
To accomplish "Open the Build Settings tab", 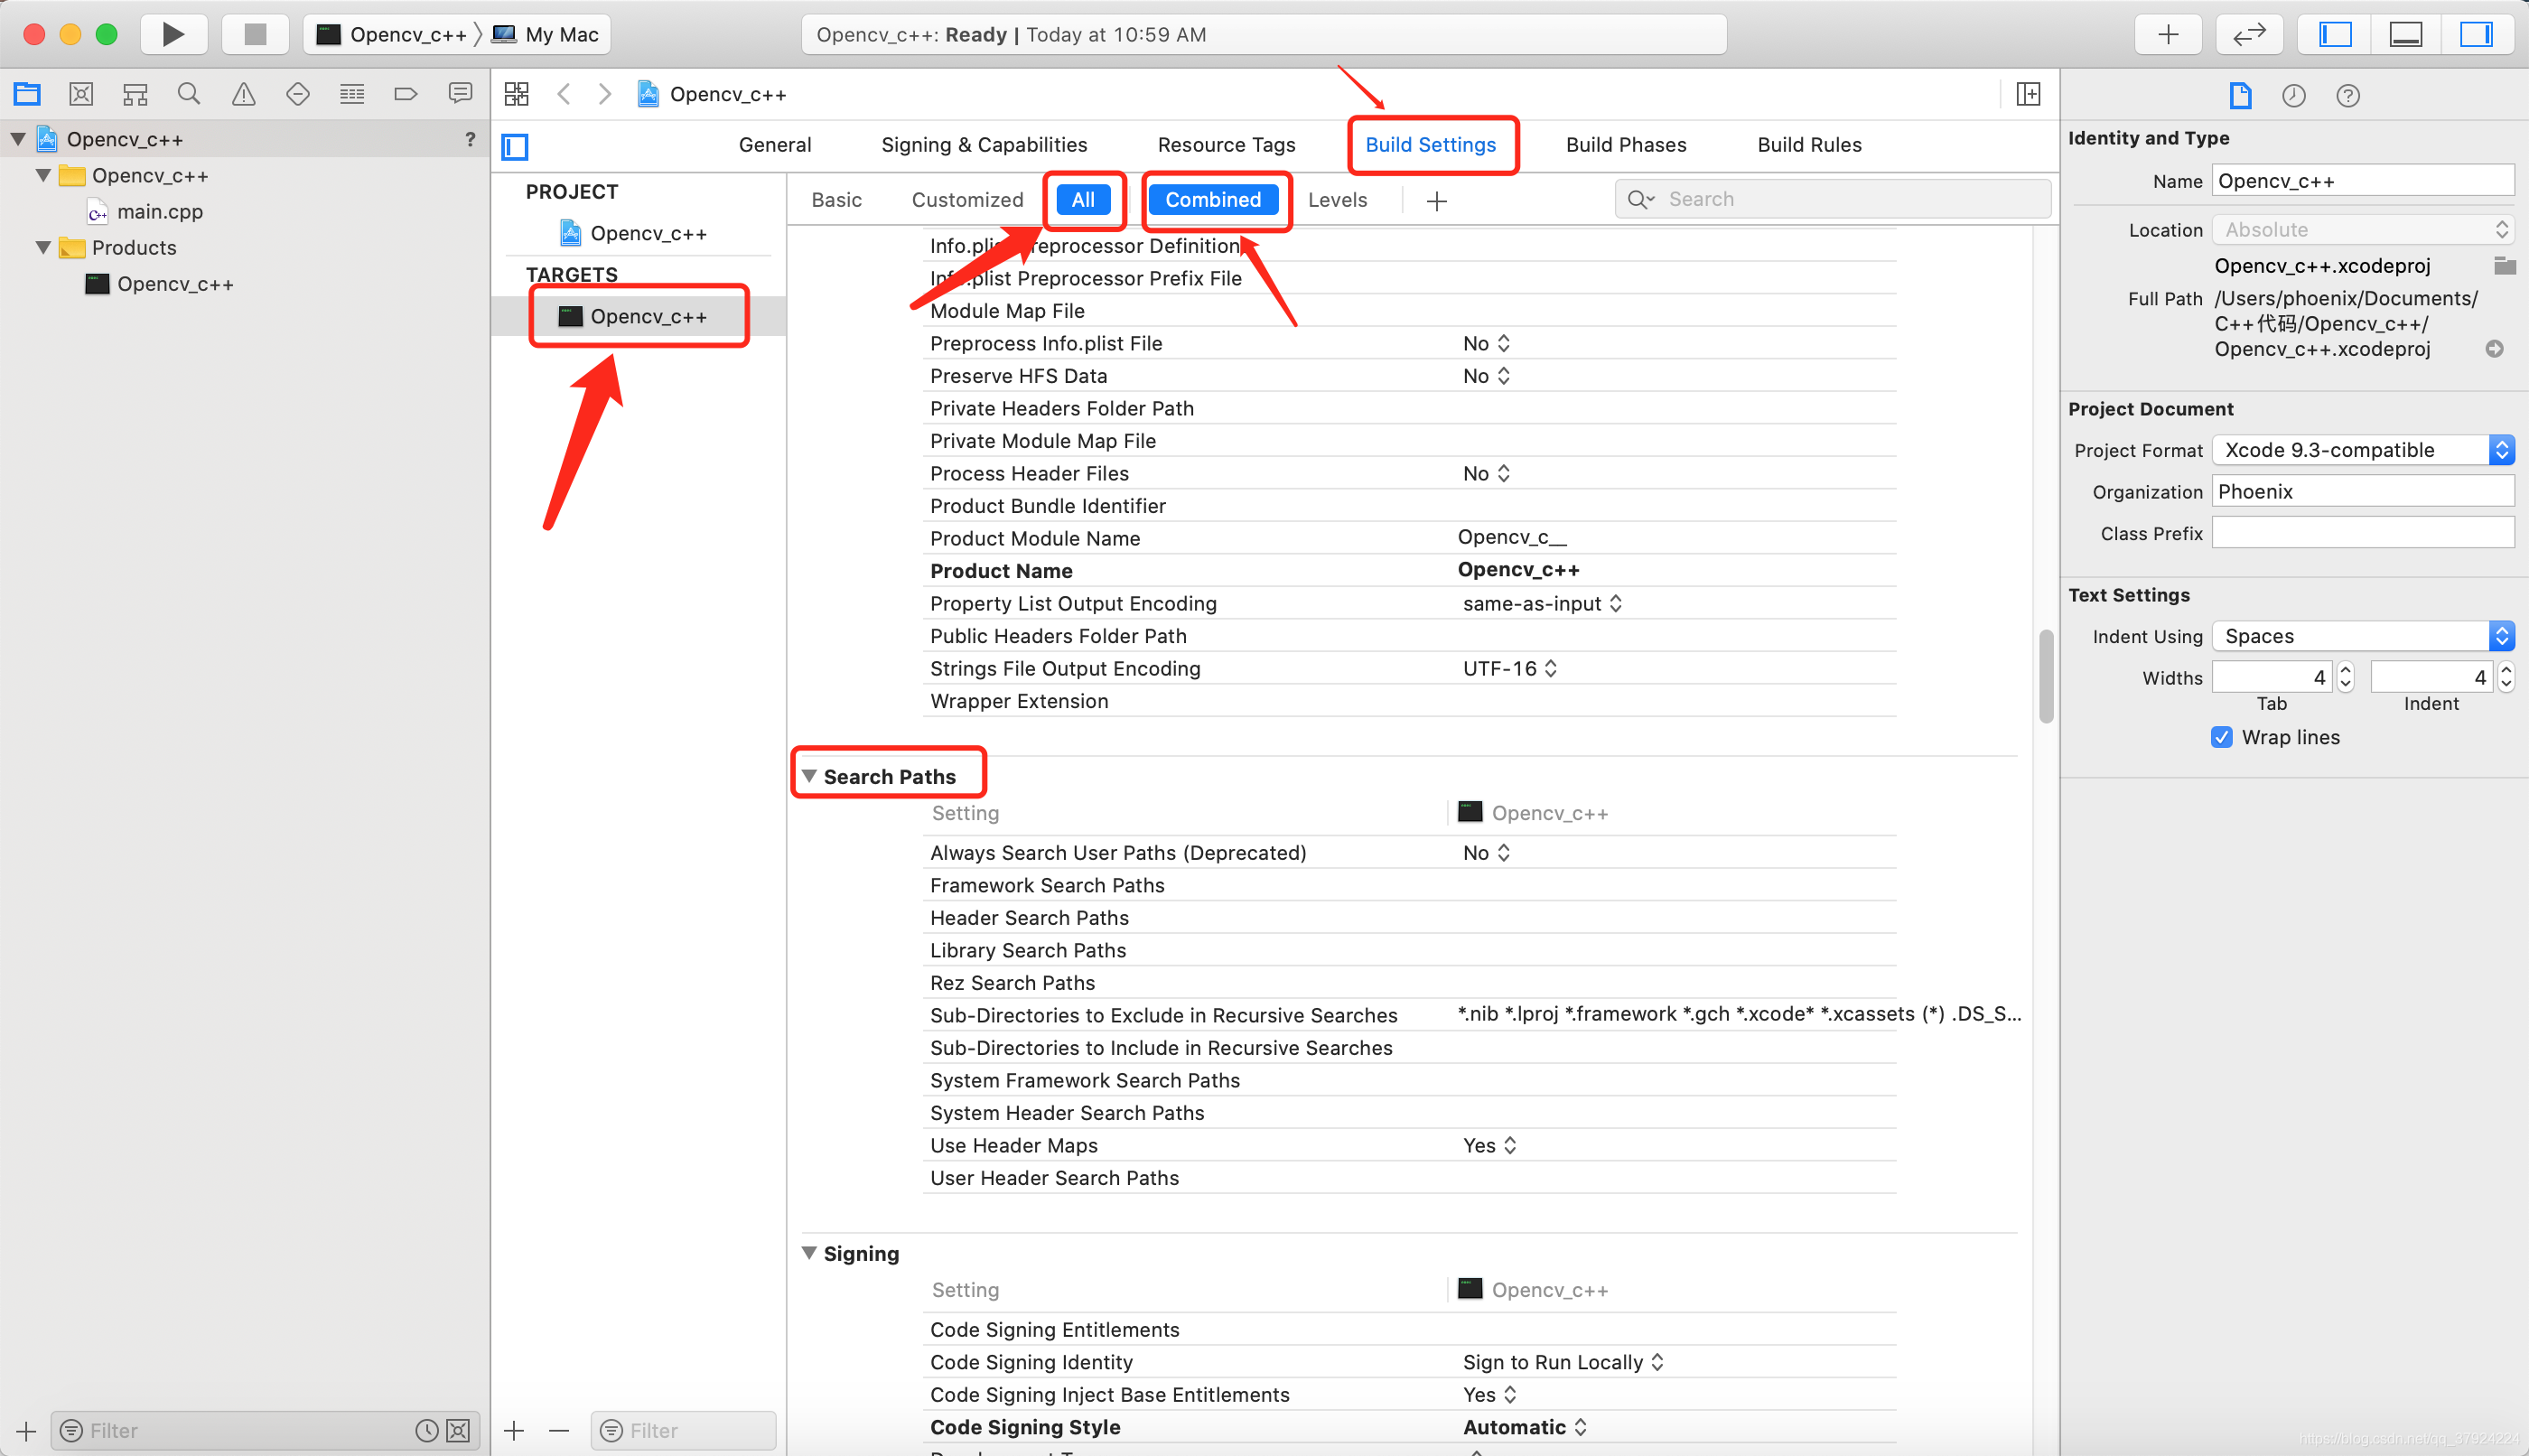I will point(1431,145).
